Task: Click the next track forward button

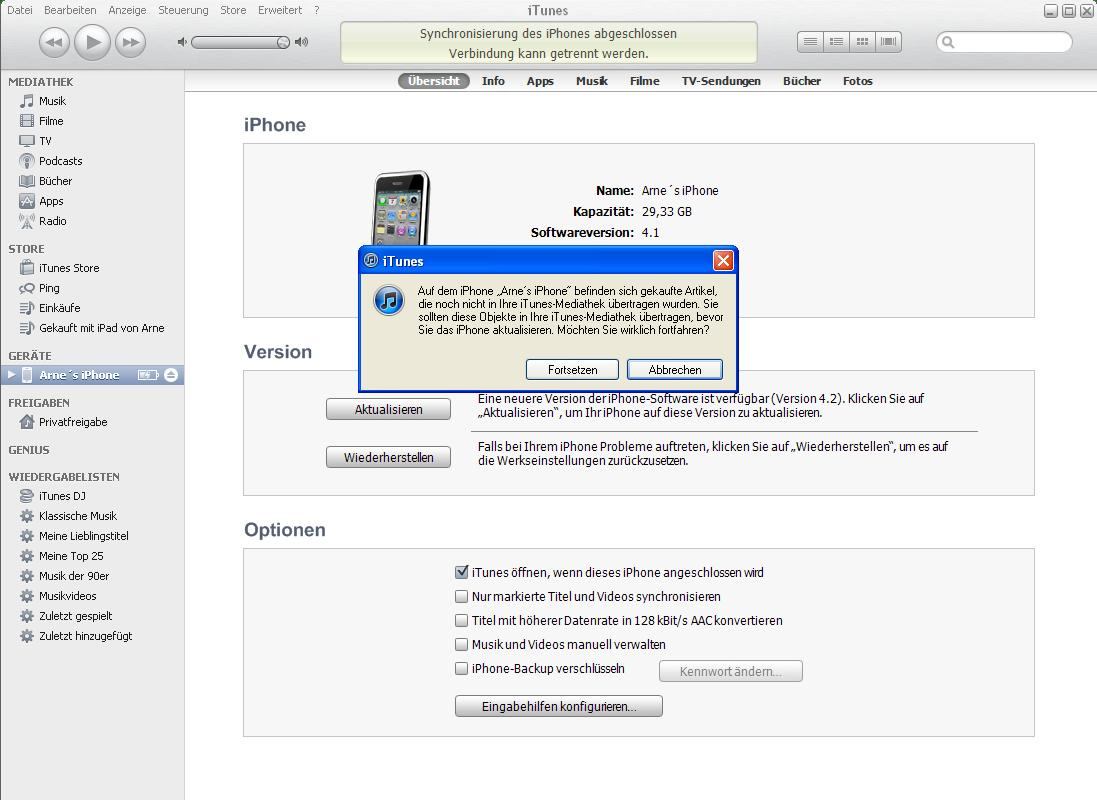Action: pos(130,42)
